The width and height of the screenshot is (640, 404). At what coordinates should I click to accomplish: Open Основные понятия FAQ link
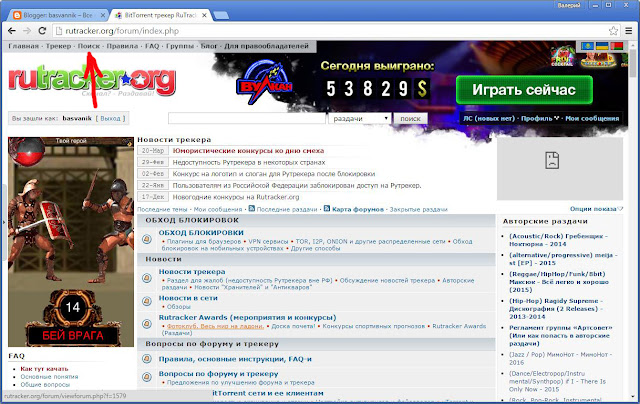pyautogui.click(x=49, y=377)
